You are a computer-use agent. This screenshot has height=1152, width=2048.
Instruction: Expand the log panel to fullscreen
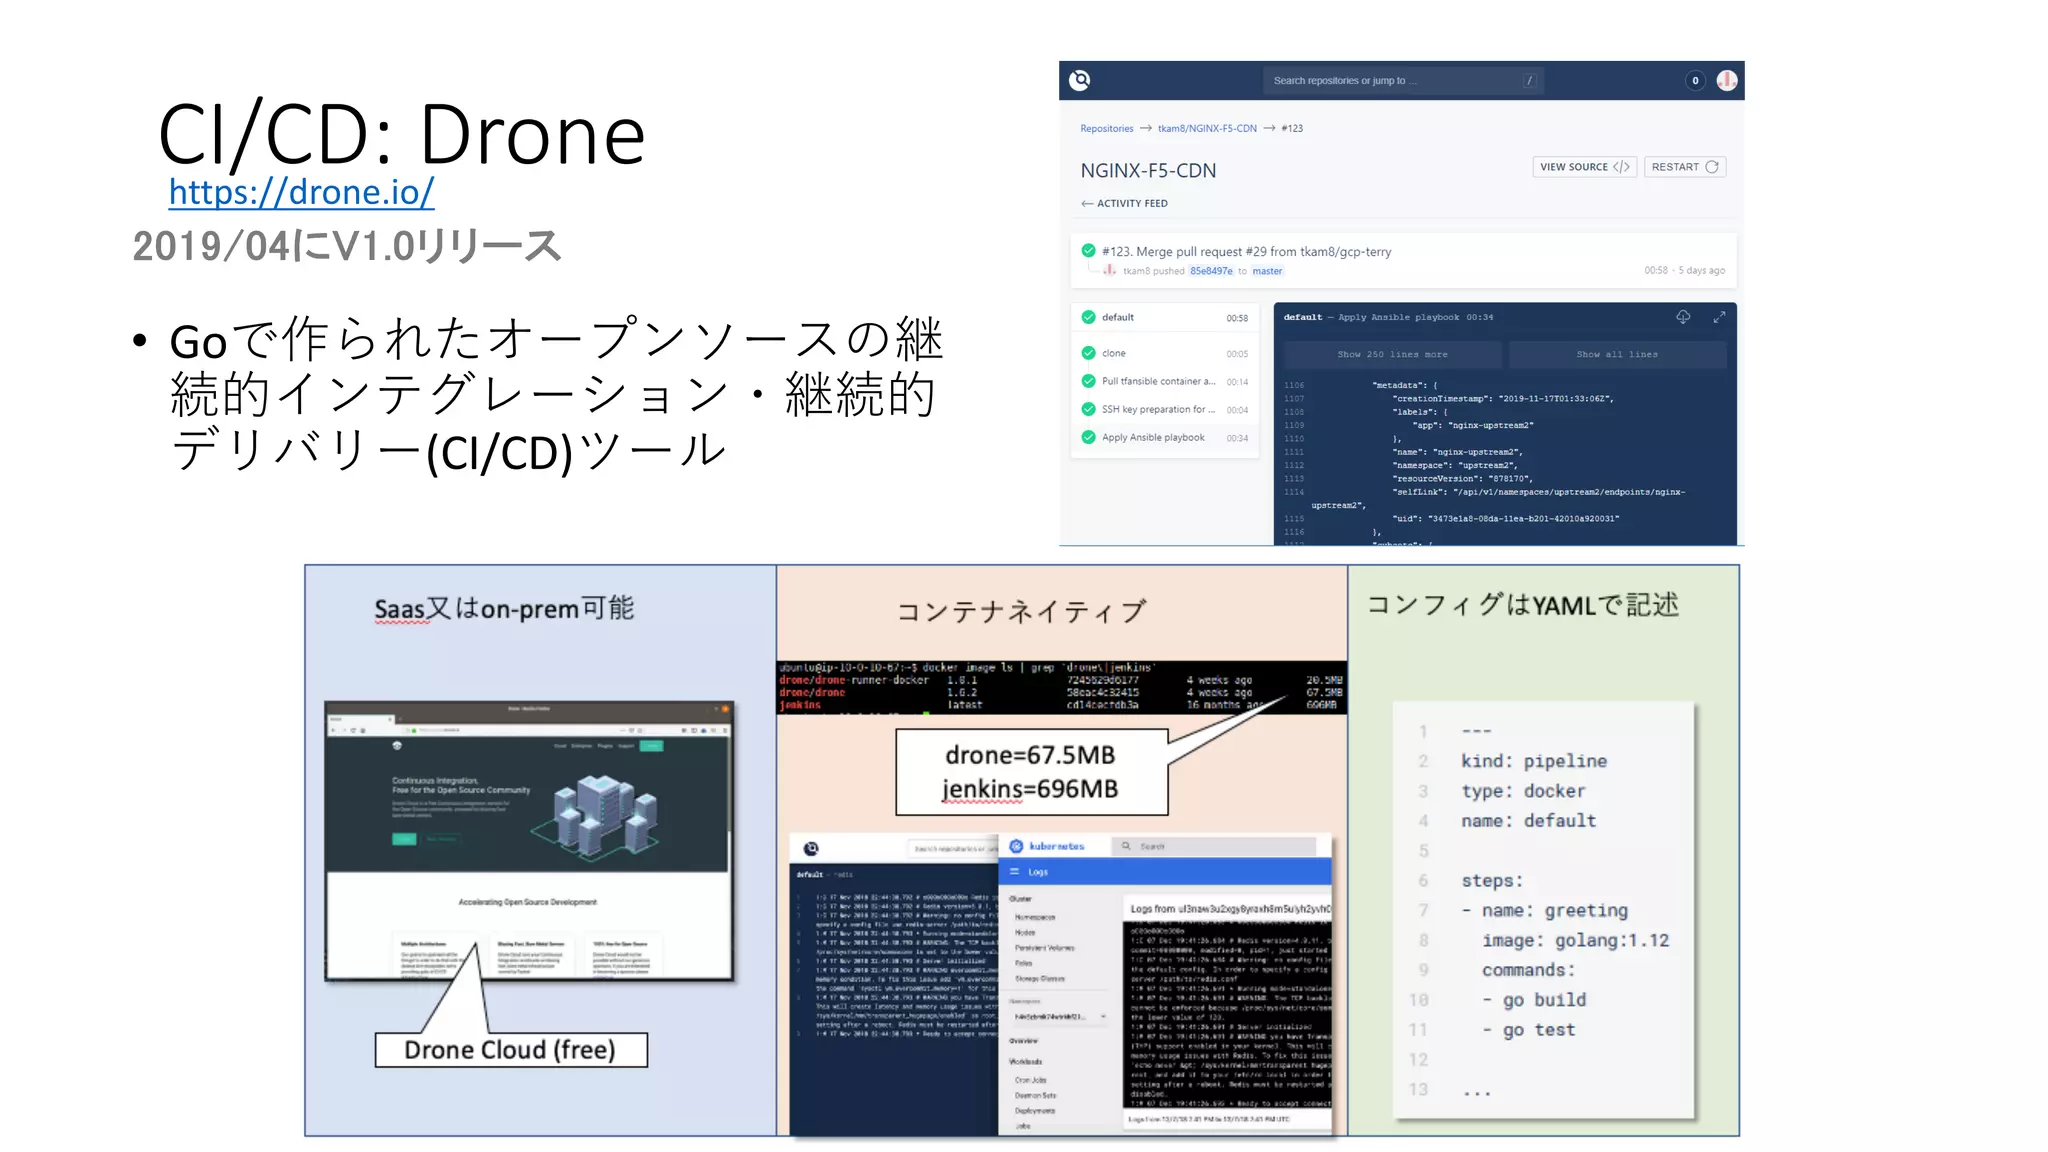(1719, 317)
